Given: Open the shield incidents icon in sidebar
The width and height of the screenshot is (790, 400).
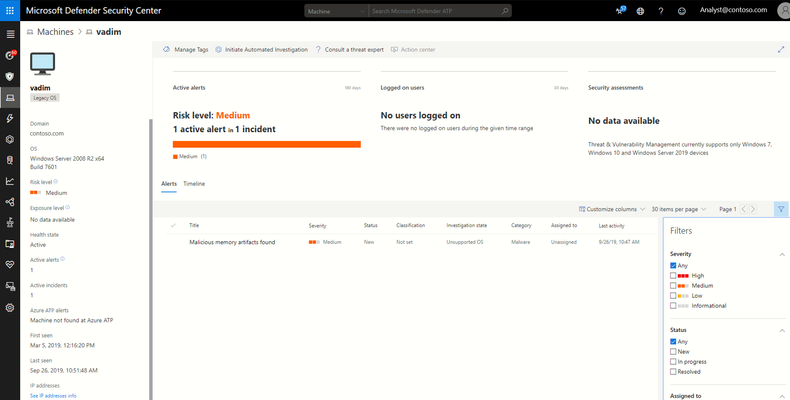Looking at the screenshot, I should [x=10, y=77].
